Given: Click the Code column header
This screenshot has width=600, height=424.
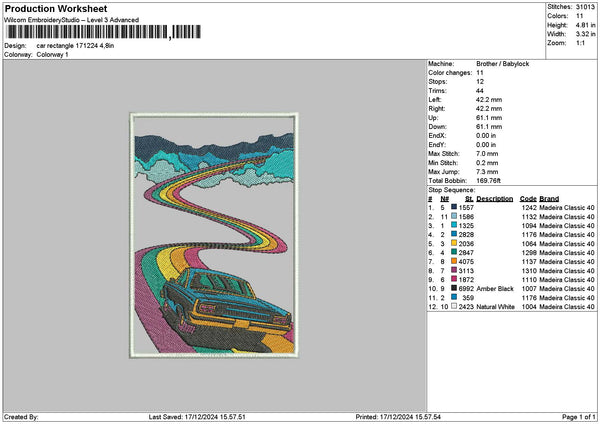Looking at the screenshot, I should [x=528, y=198].
